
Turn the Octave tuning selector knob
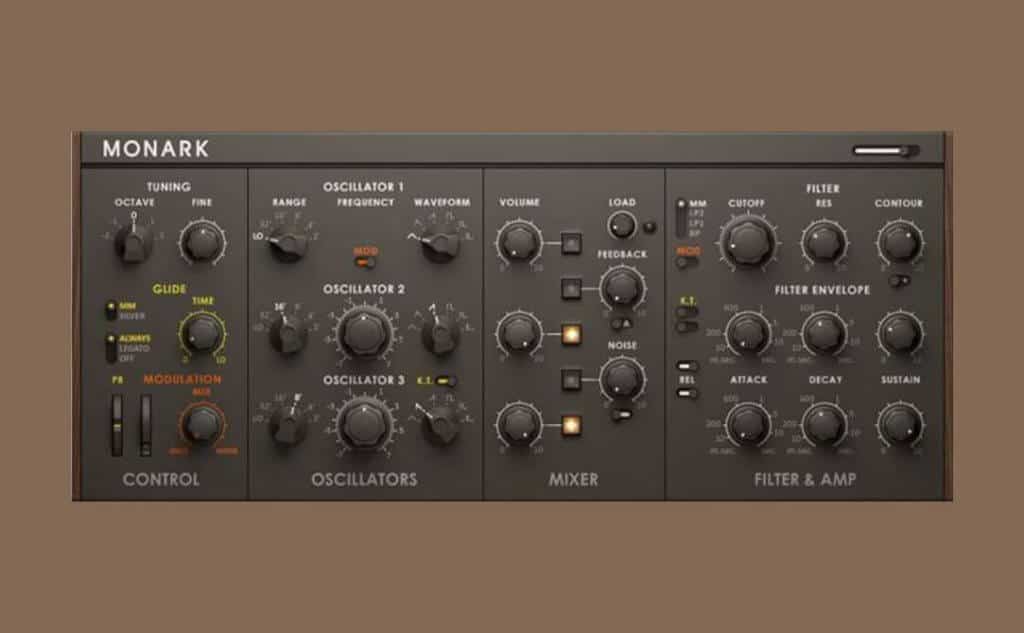[x=135, y=243]
